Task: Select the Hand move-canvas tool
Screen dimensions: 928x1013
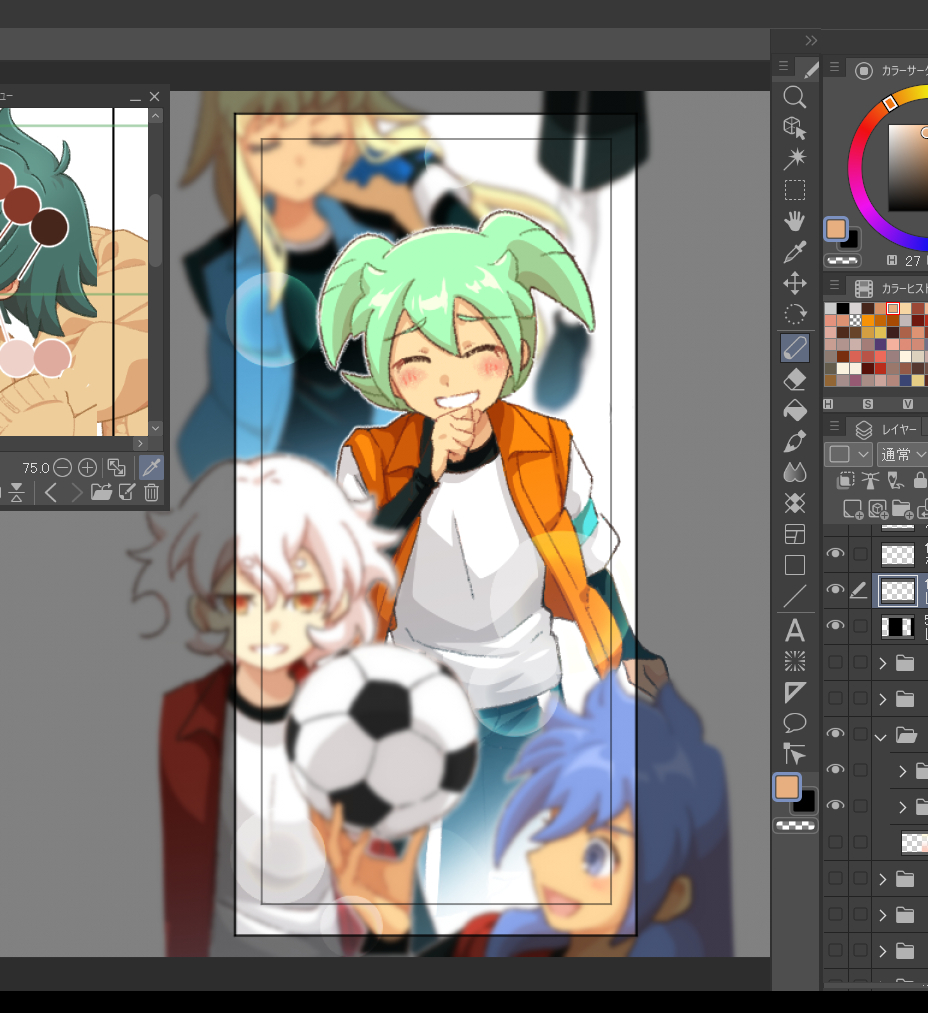Action: pos(794,221)
